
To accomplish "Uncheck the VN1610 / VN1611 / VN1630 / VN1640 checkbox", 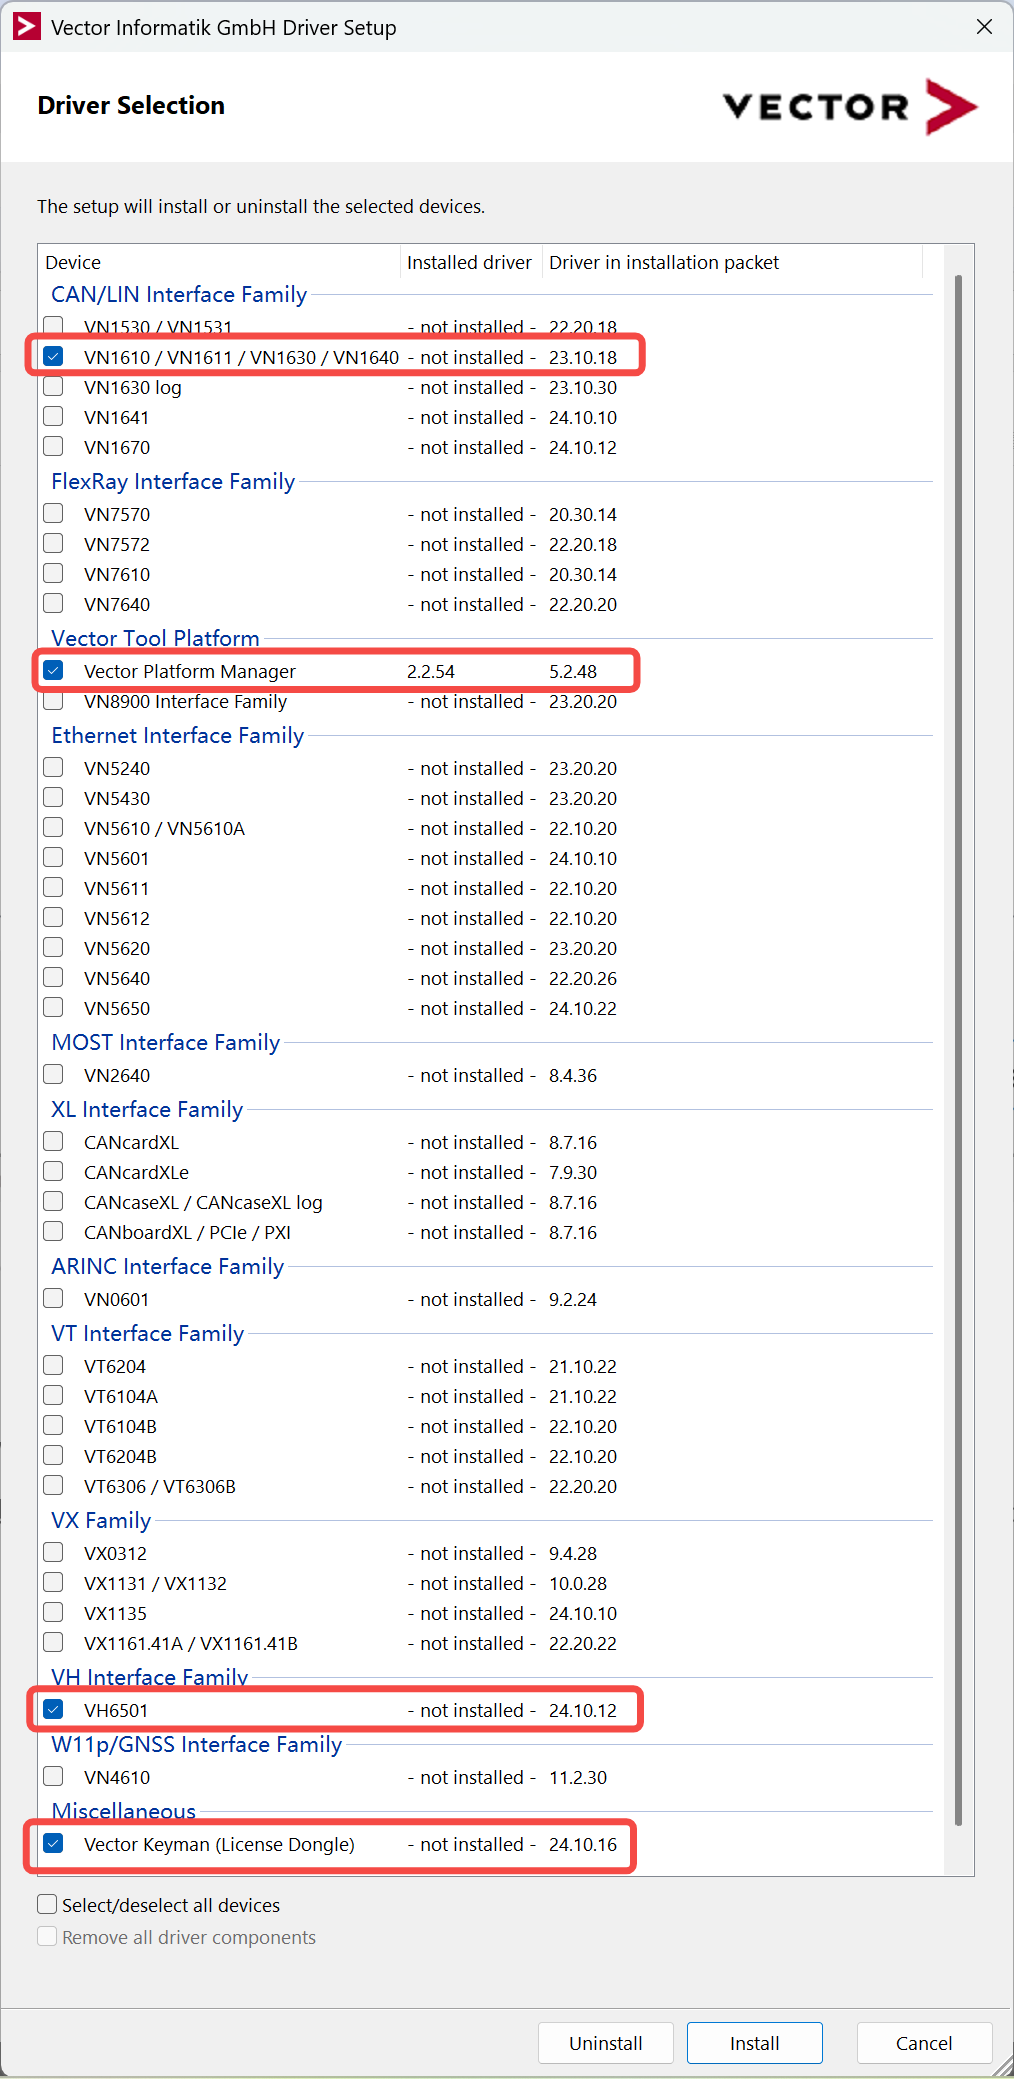I will click(x=54, y=356).
